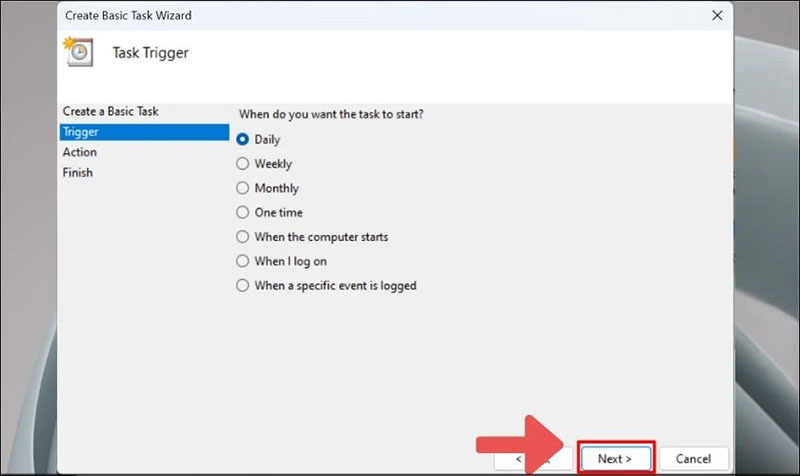Viewport: 800px width, 476px height.
Task: Select the When I log on option
Action: 242,261
